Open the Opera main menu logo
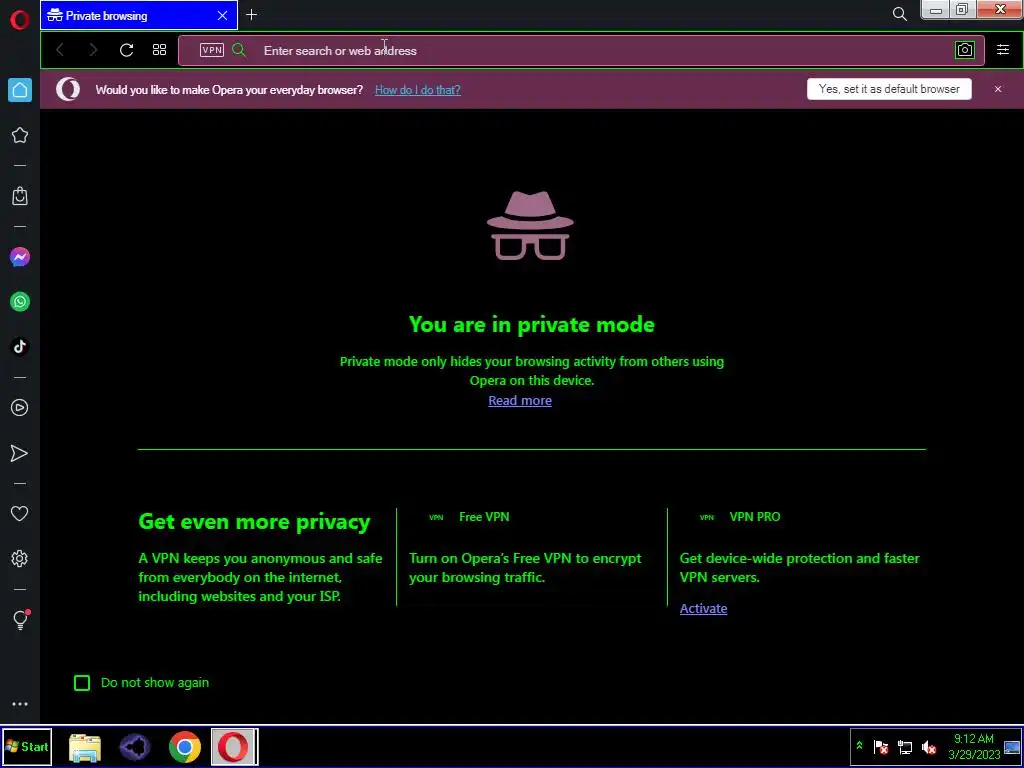Image resolution: width=1024 pixels, height=768 pixels. (x=20, y=20)
